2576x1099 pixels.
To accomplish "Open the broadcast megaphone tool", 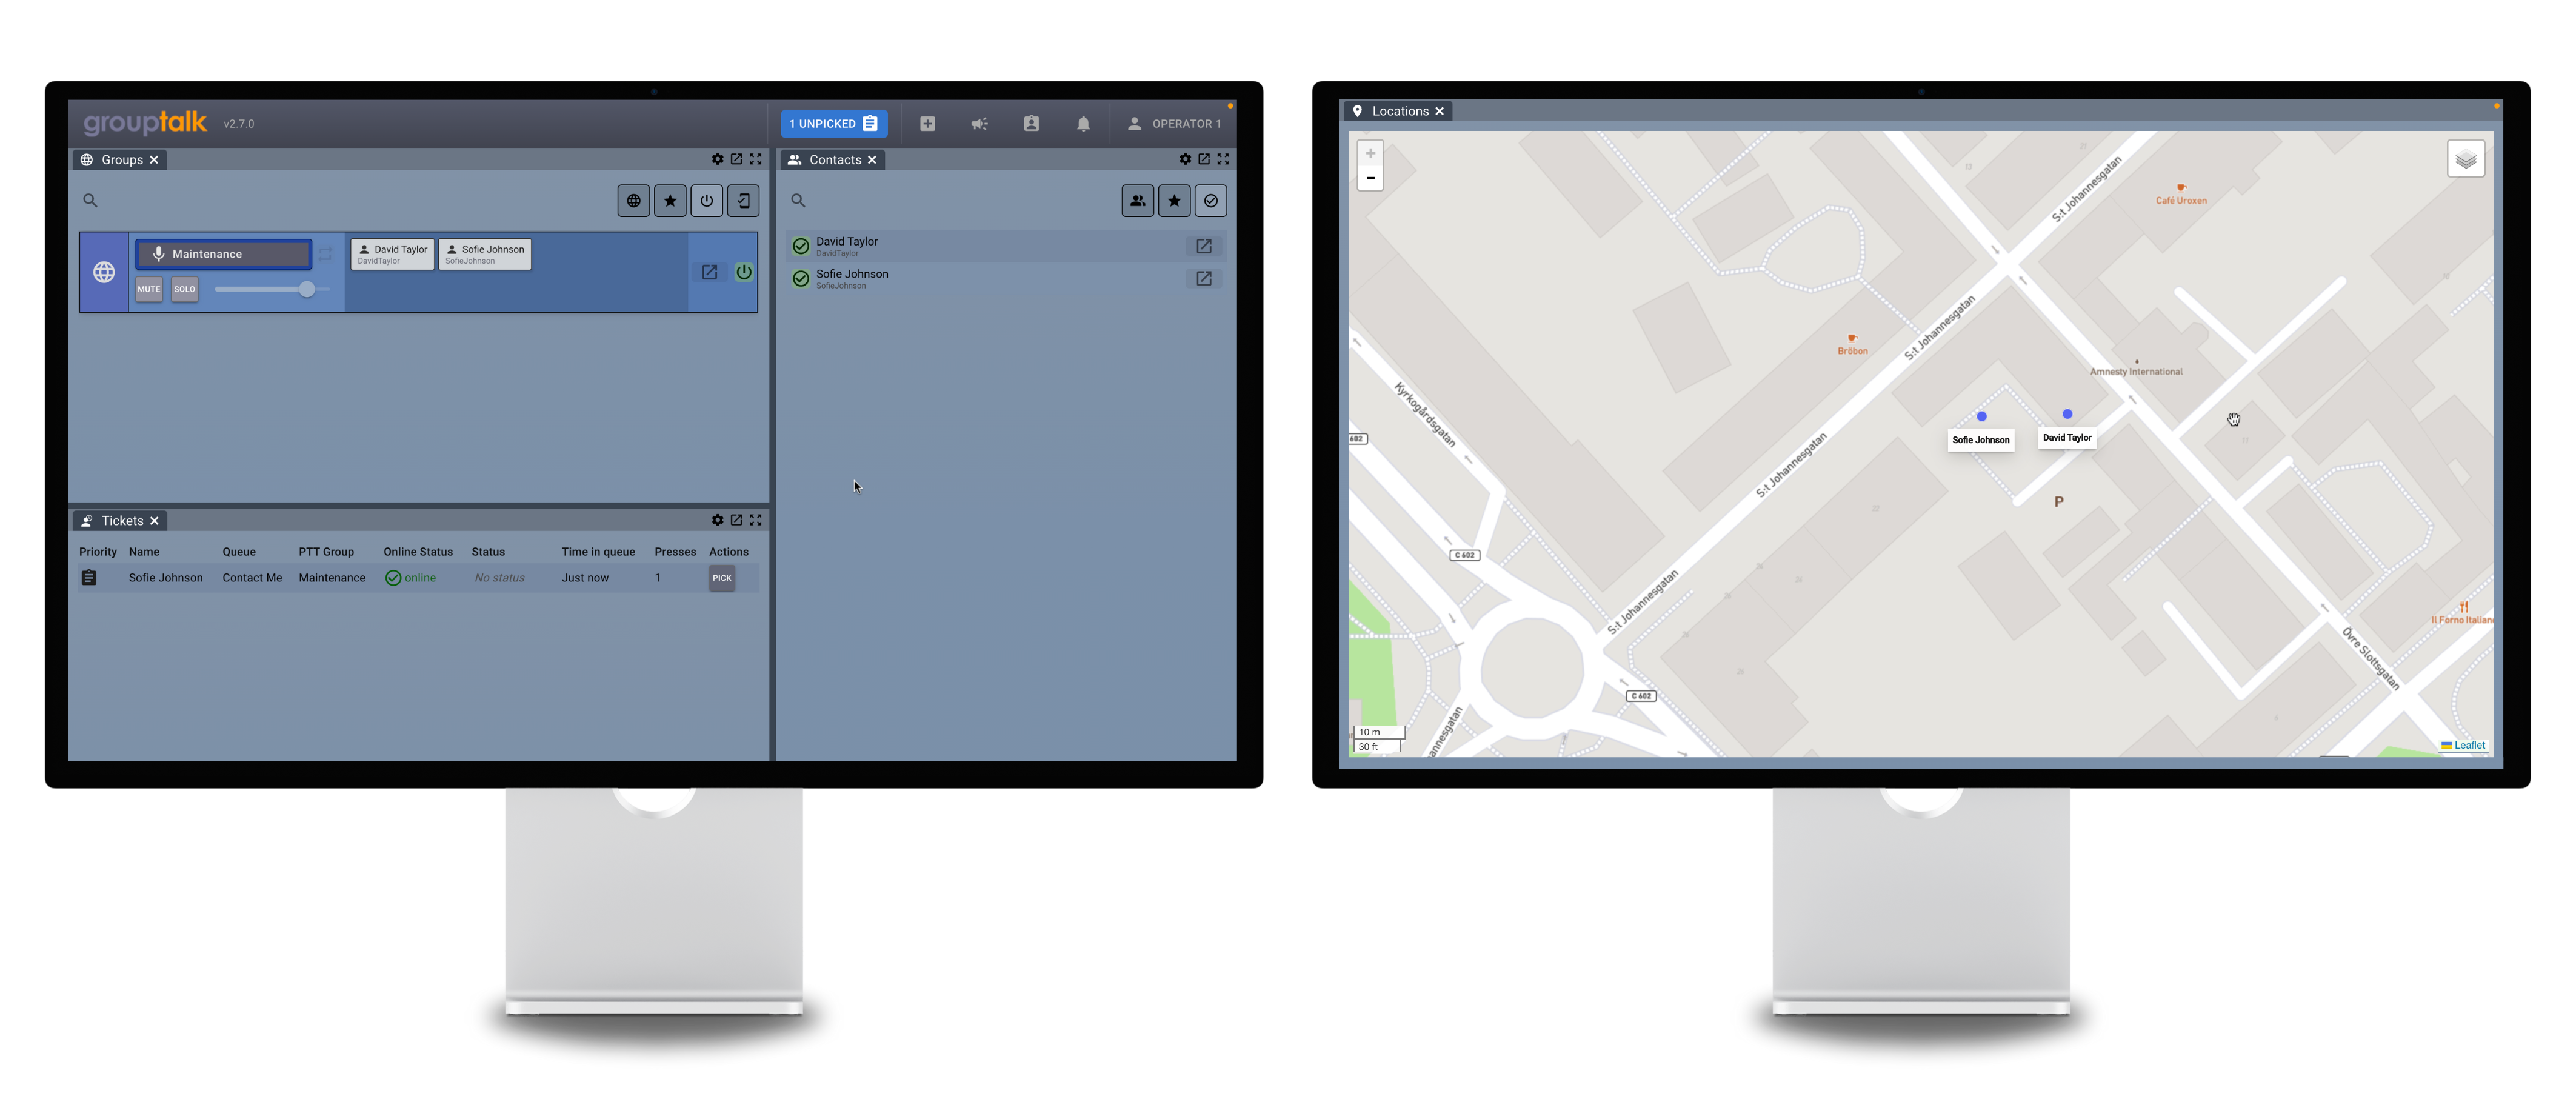I will coord(979,123).
